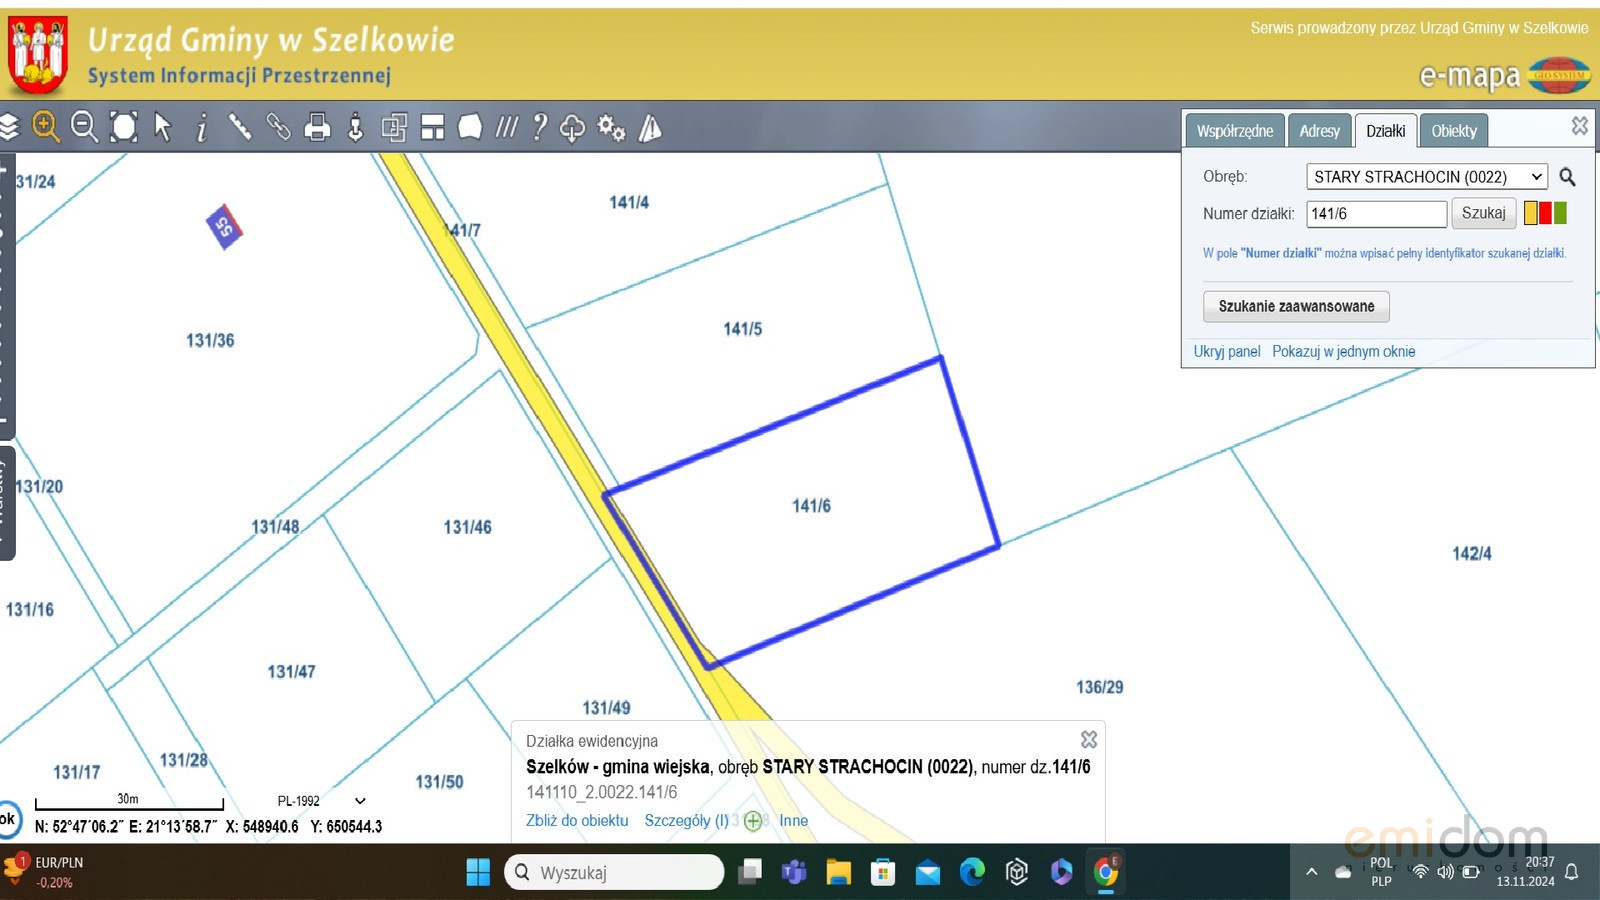Select the Działki tab
This screenshot has width=1600, height=900.
point(1385,131)
